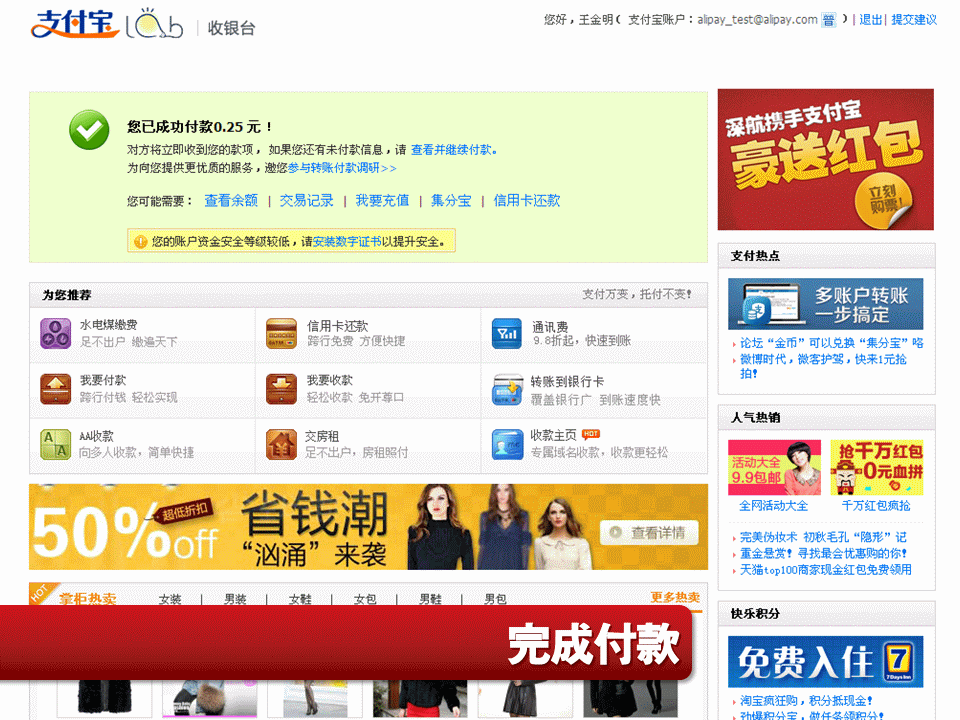Select the 水电煤缴费 utility payment icon
The image size is (960, 720).
[x=55, y=332]
